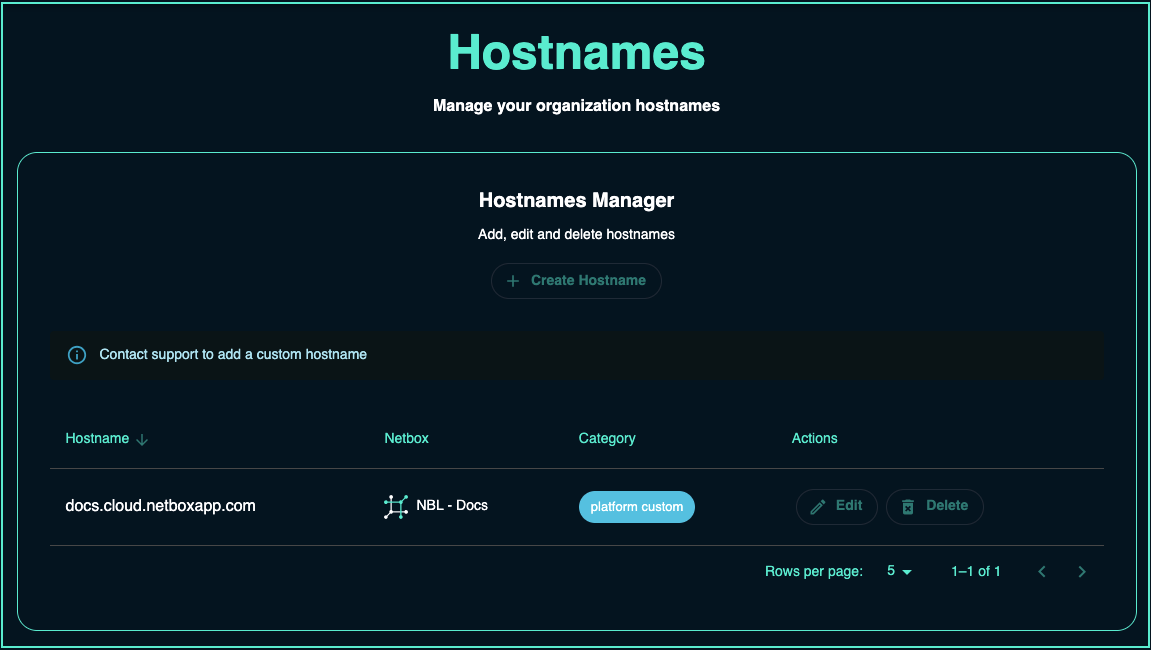Click the sort arrow beside Hostname header
1151x650 pixels.
click(x=142, y=439)
